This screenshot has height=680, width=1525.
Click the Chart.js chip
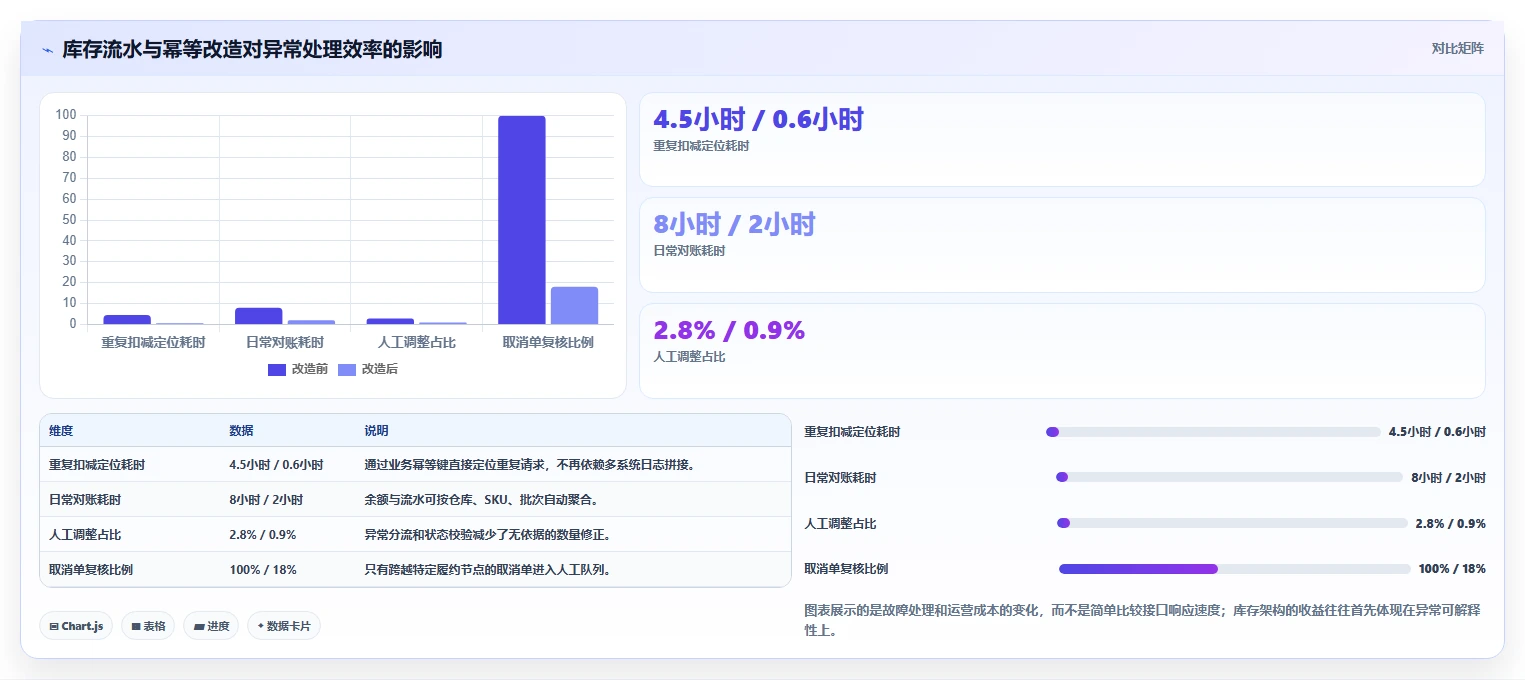tap(76, 626)
